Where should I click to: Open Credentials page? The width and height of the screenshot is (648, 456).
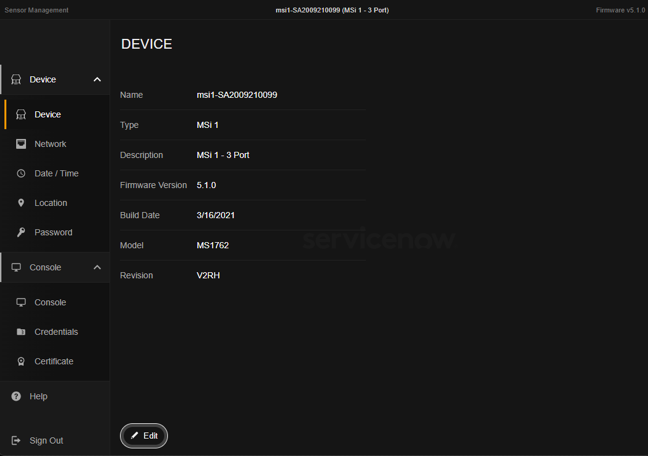pyautogui.click(x=57, y=332)
